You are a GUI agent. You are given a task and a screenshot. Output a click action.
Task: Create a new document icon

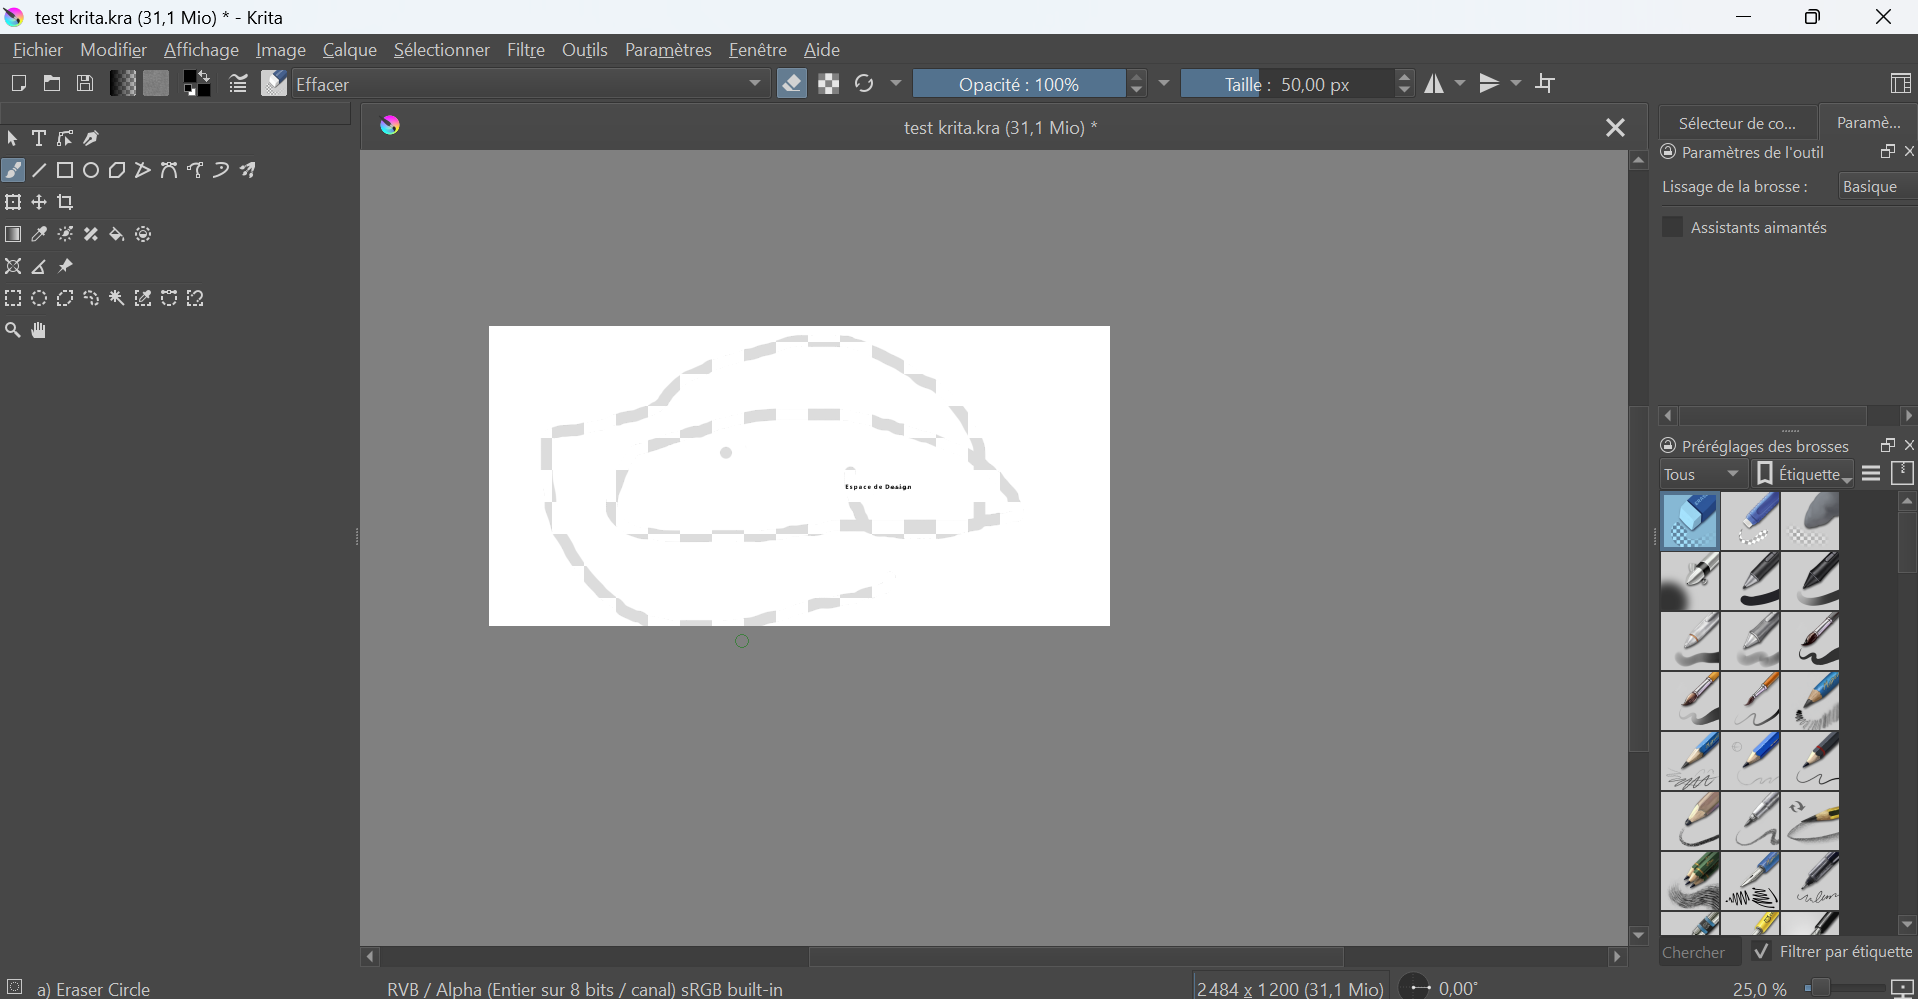click(18, 84)
